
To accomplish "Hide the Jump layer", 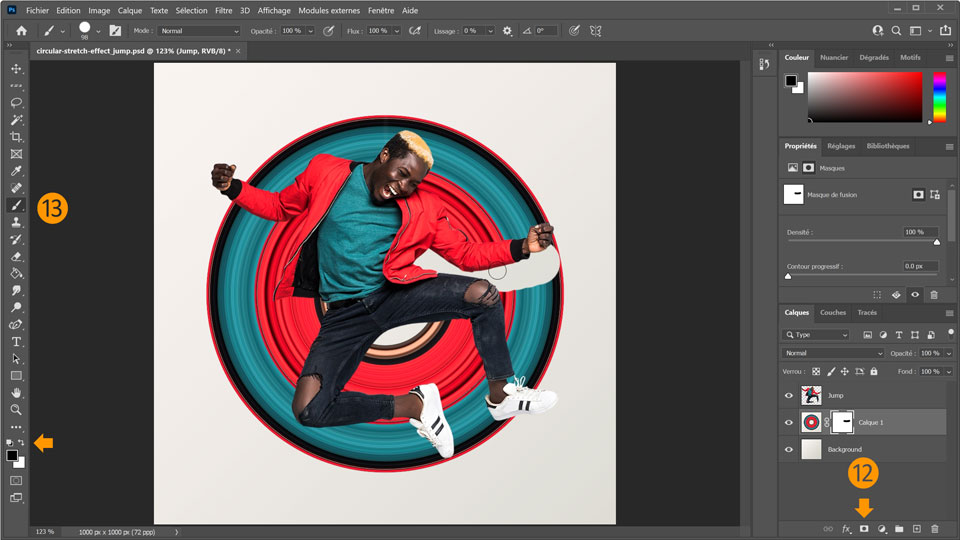I will tap(789, 395).
